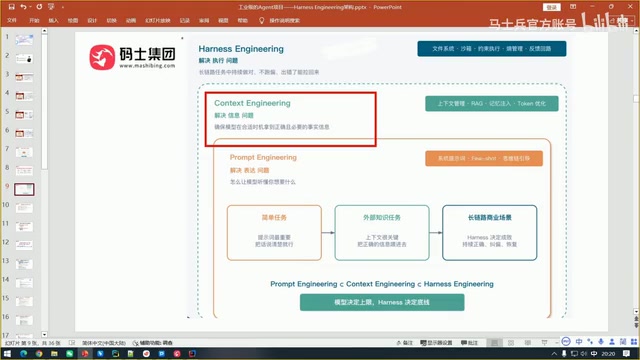Open Reading View from the status bar
The width and height of the screenshot is (640, 360).
pyautogui.click(x=528, y=343)
